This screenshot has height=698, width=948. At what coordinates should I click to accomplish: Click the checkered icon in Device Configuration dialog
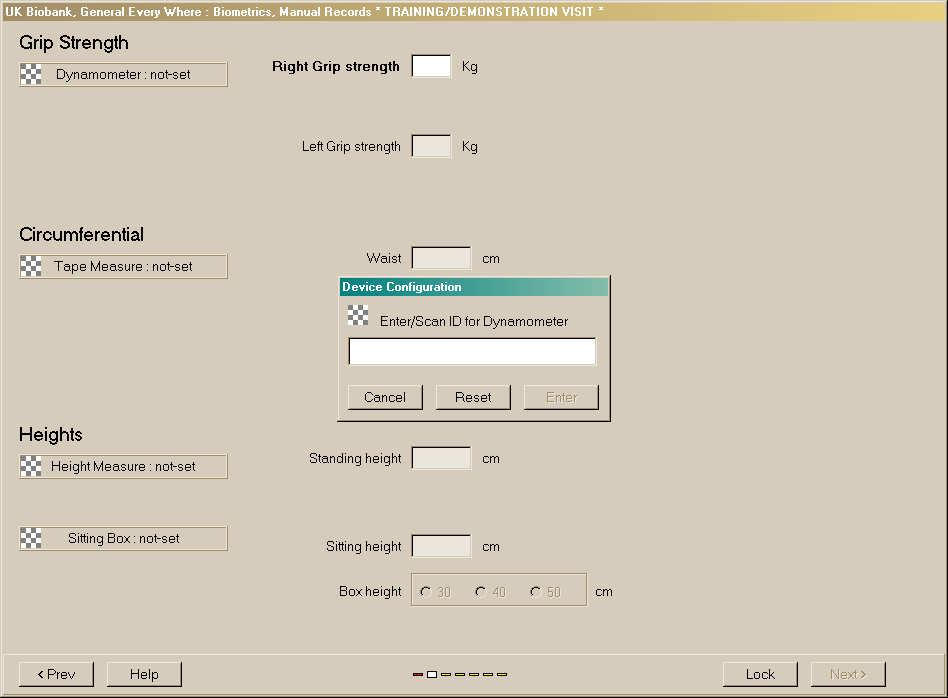pos(358,316)
